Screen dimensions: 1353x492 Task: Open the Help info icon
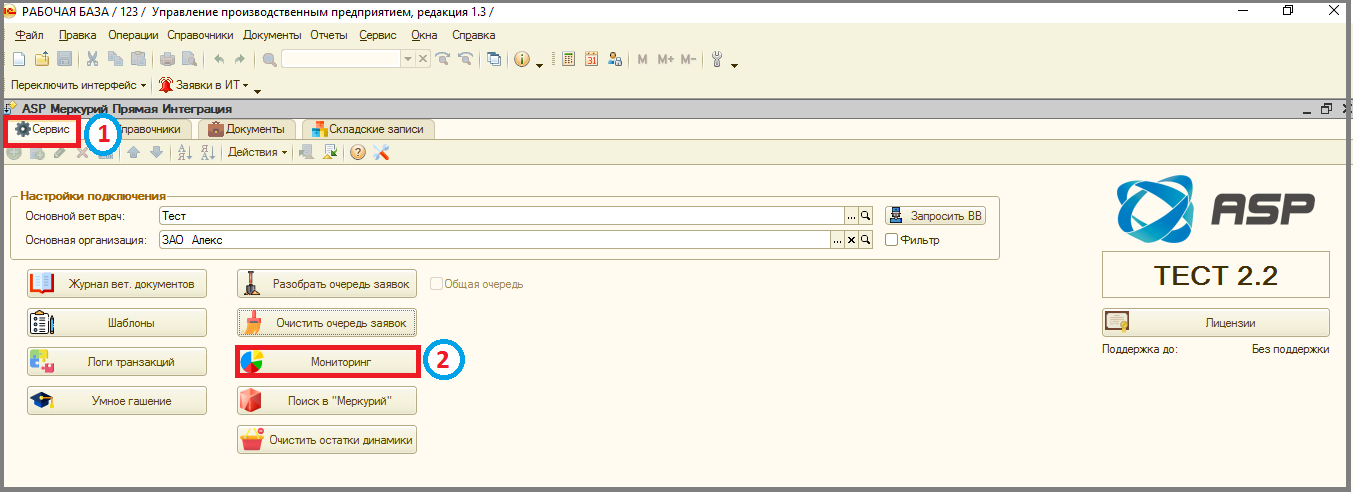tap(522, 59)
